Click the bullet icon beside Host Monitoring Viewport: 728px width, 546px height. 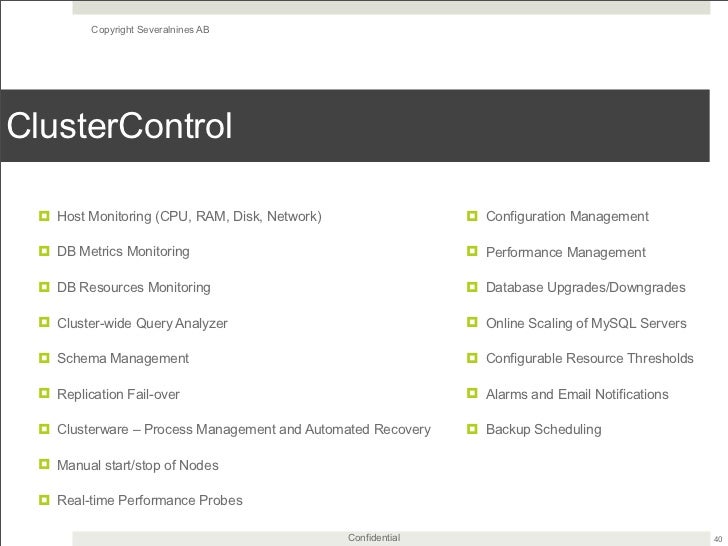[44, 216]
